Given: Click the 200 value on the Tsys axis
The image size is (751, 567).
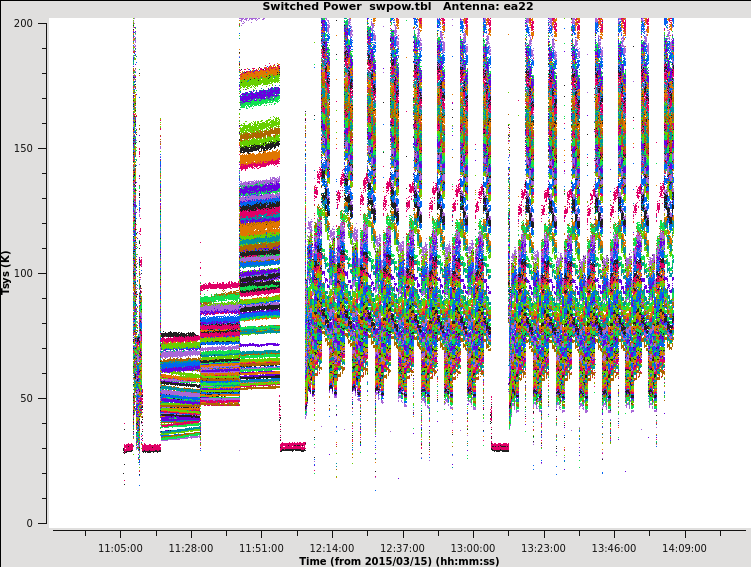Looking at the screenshot, I should tap(23, 23).
